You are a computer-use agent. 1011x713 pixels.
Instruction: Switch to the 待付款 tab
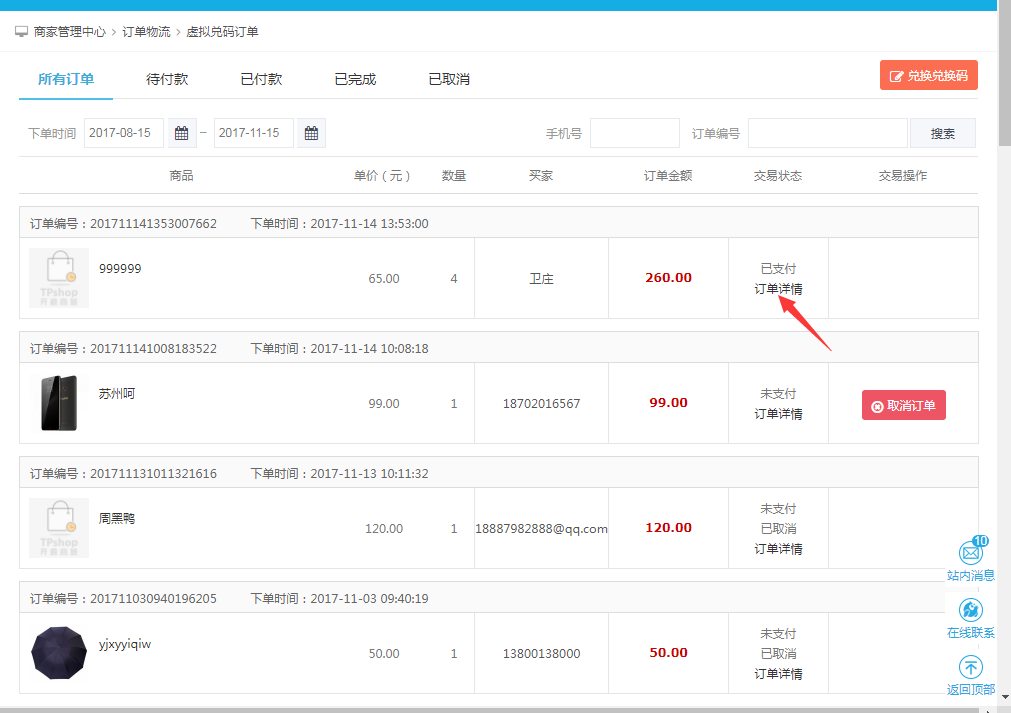167,79
